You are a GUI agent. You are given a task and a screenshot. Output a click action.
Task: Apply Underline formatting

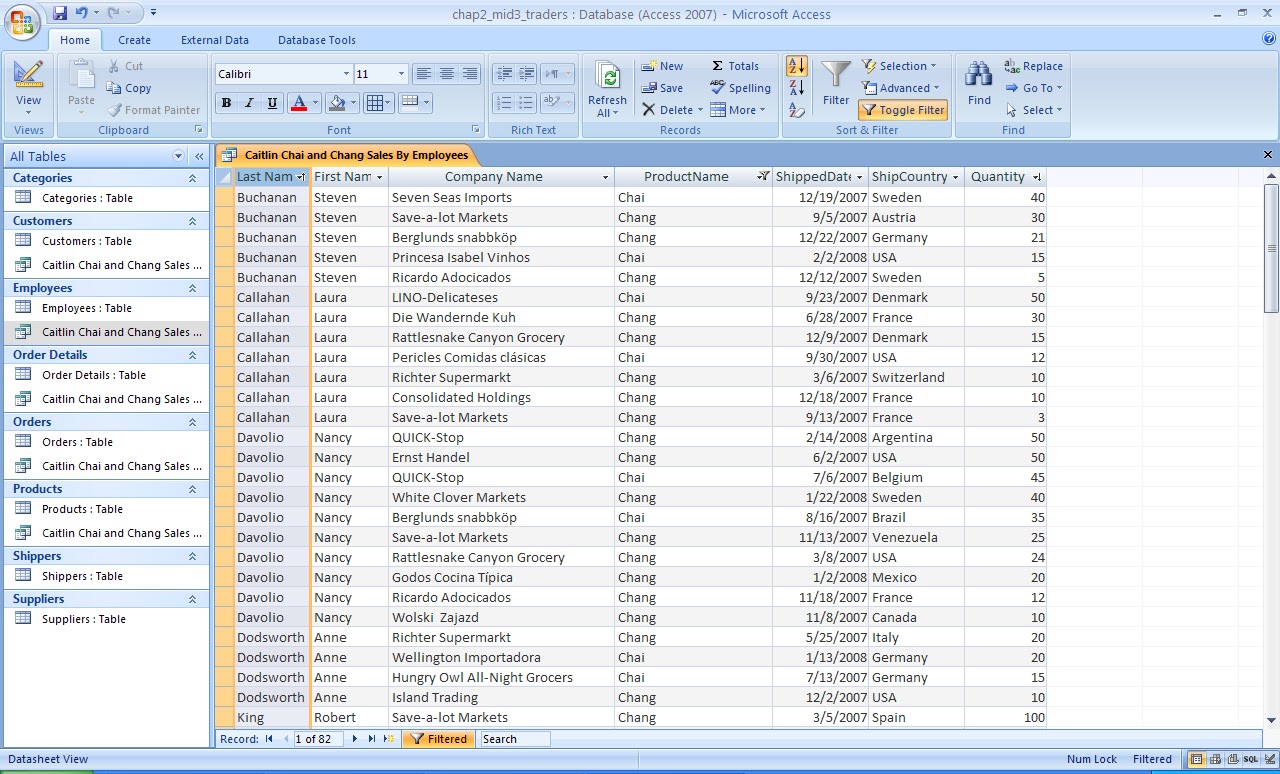(x=273, y=103)
